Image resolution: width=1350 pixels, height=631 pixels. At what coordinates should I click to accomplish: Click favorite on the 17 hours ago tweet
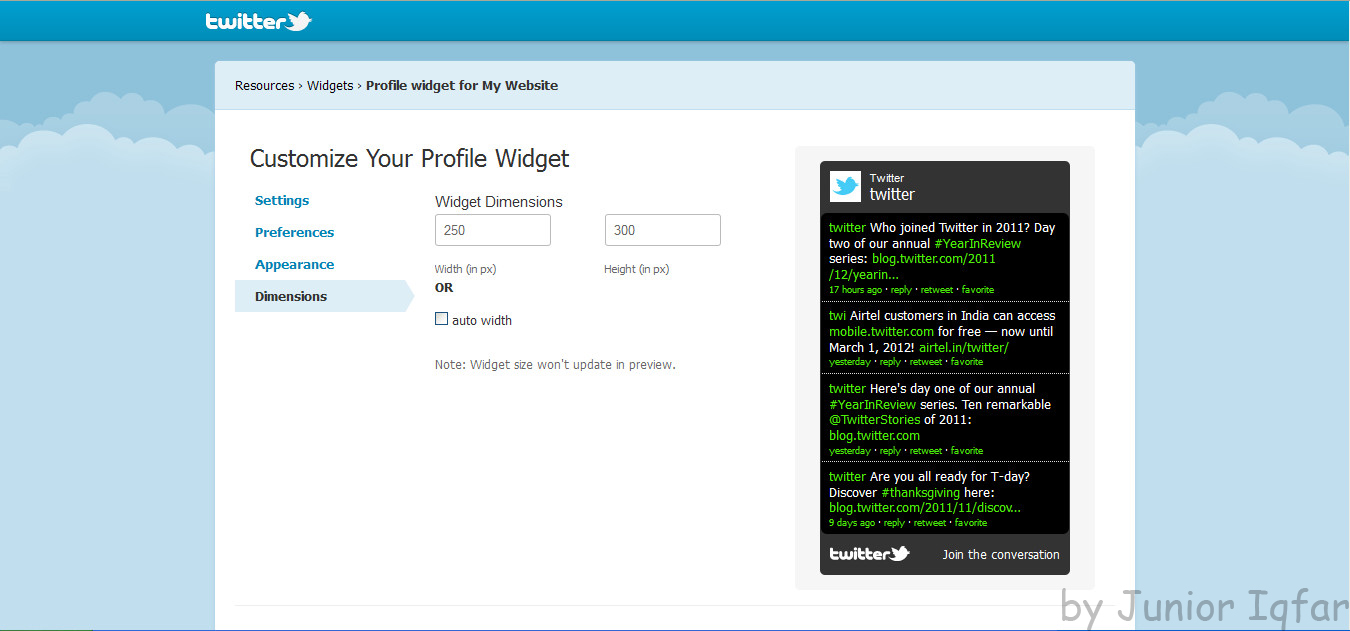point(978,290)
